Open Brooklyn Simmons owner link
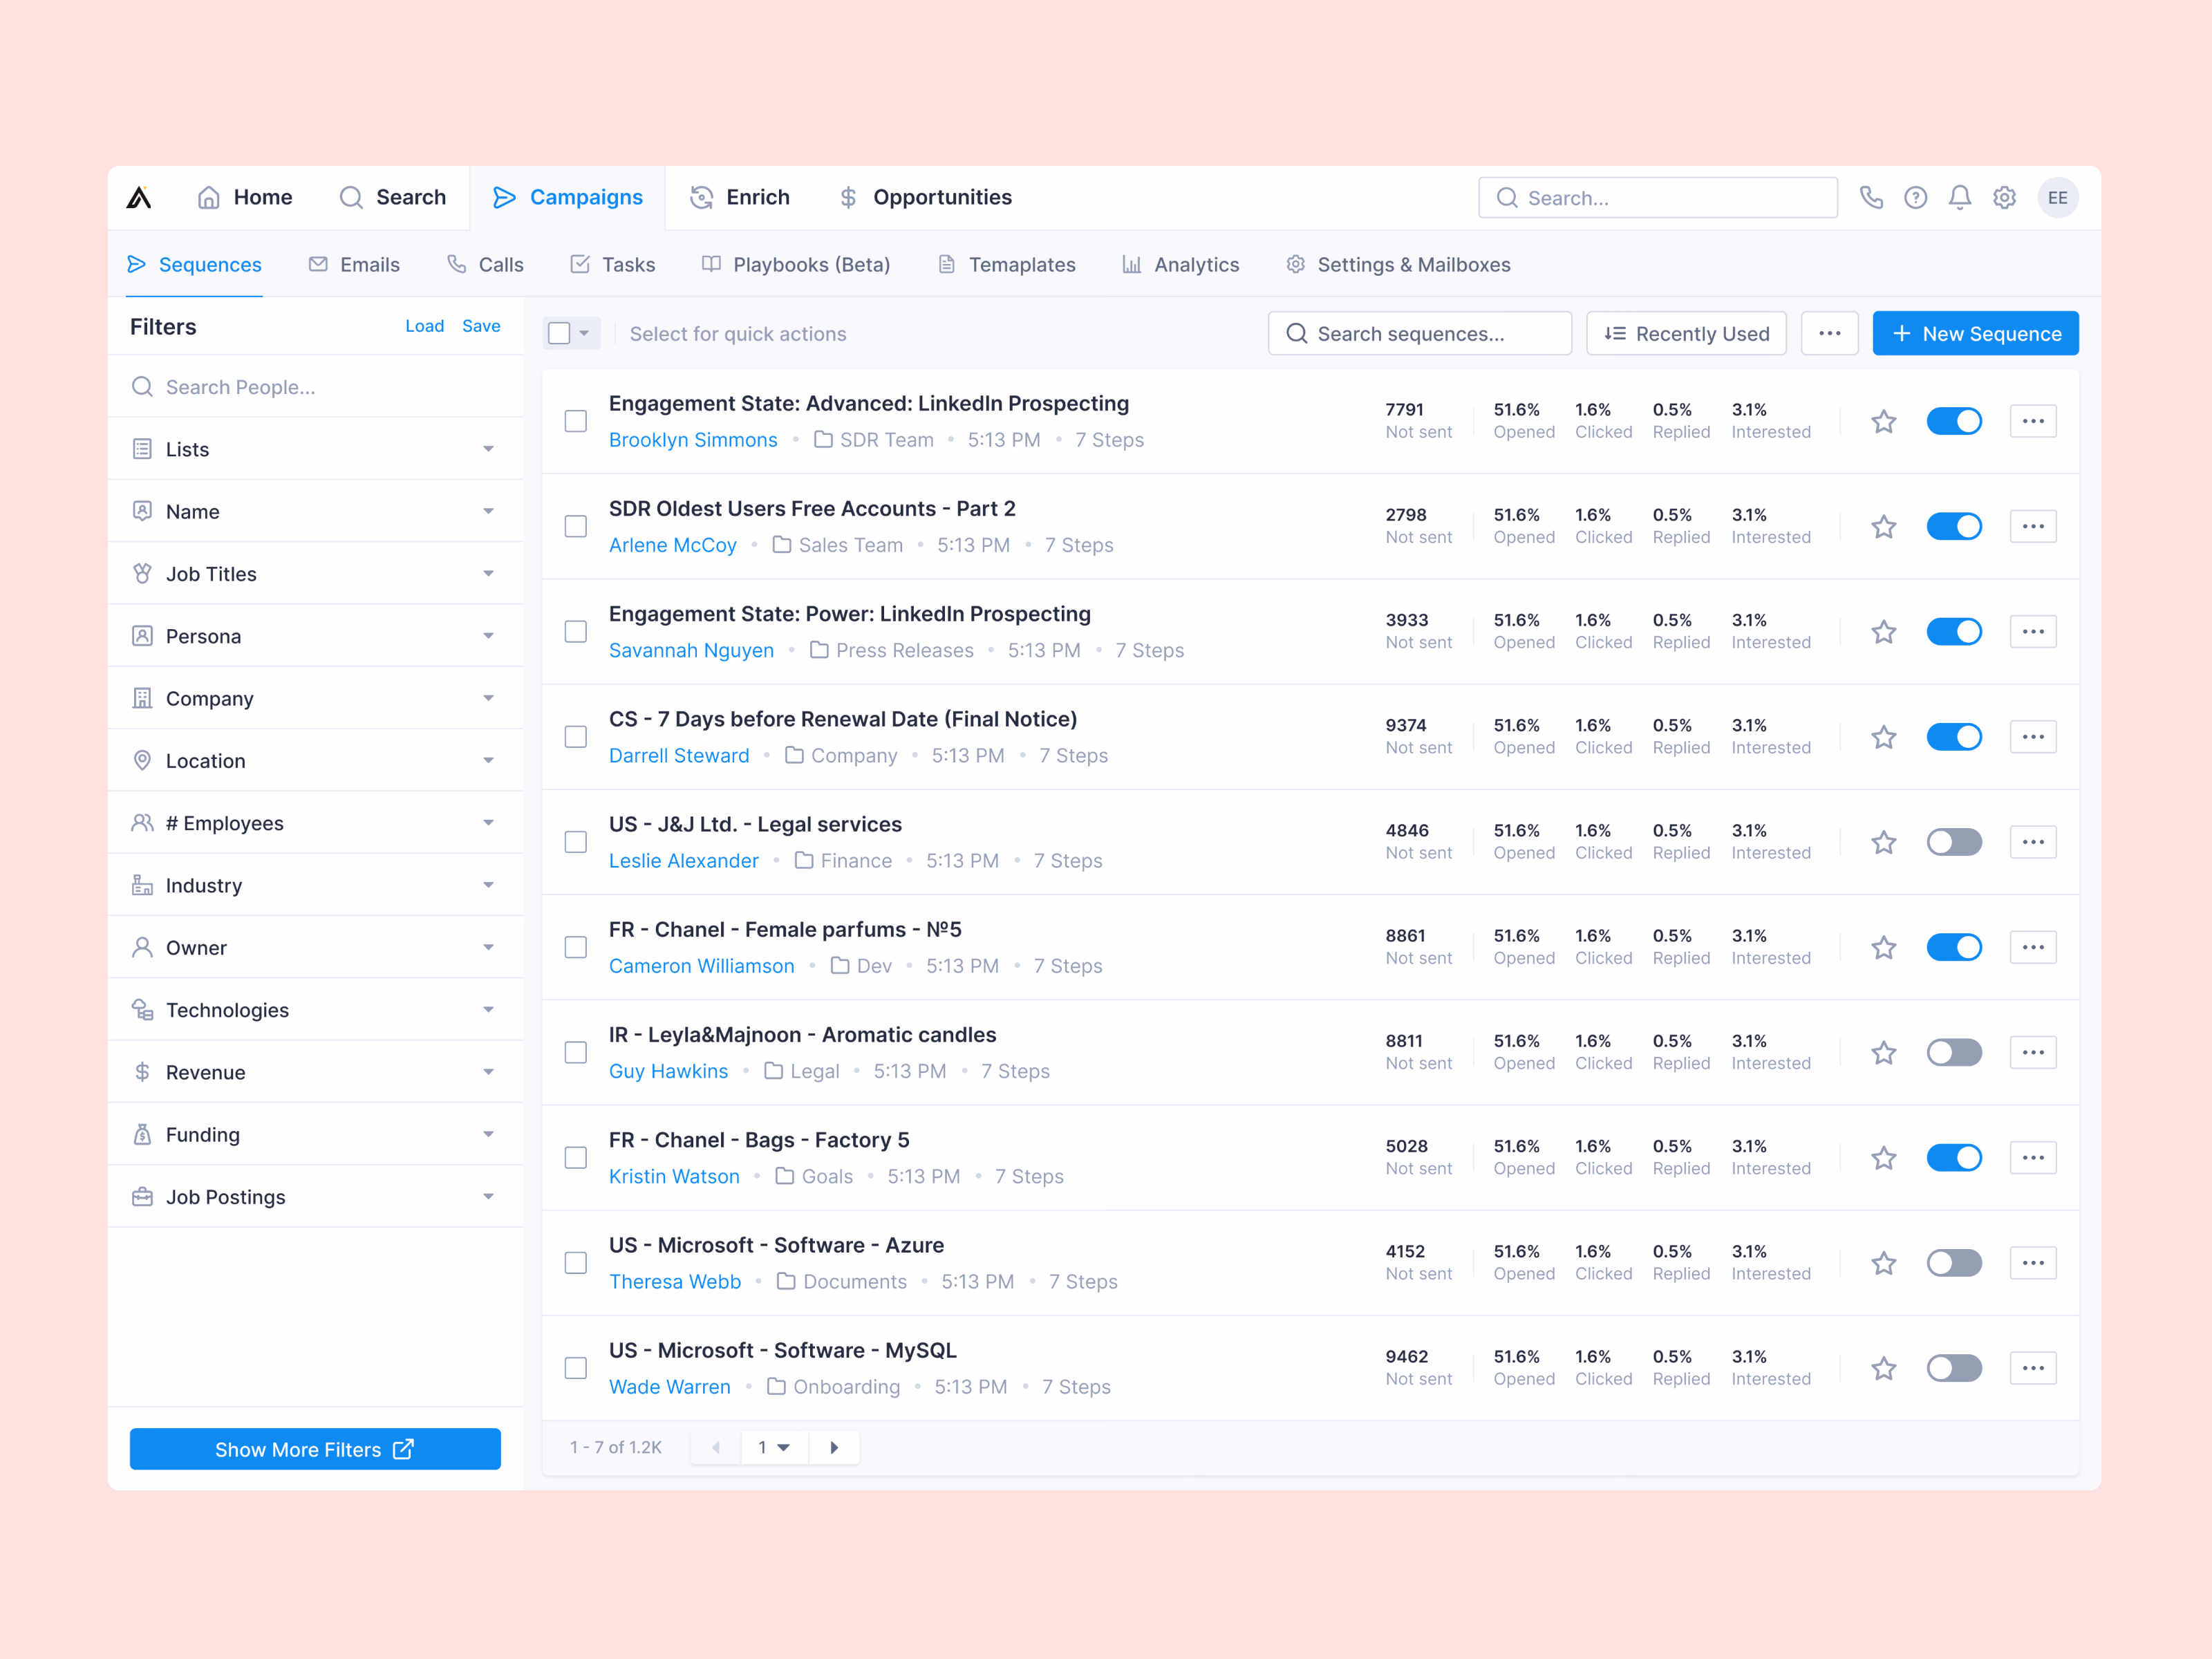Viewport: 2212px width, 1659px height. pos(693,440)
